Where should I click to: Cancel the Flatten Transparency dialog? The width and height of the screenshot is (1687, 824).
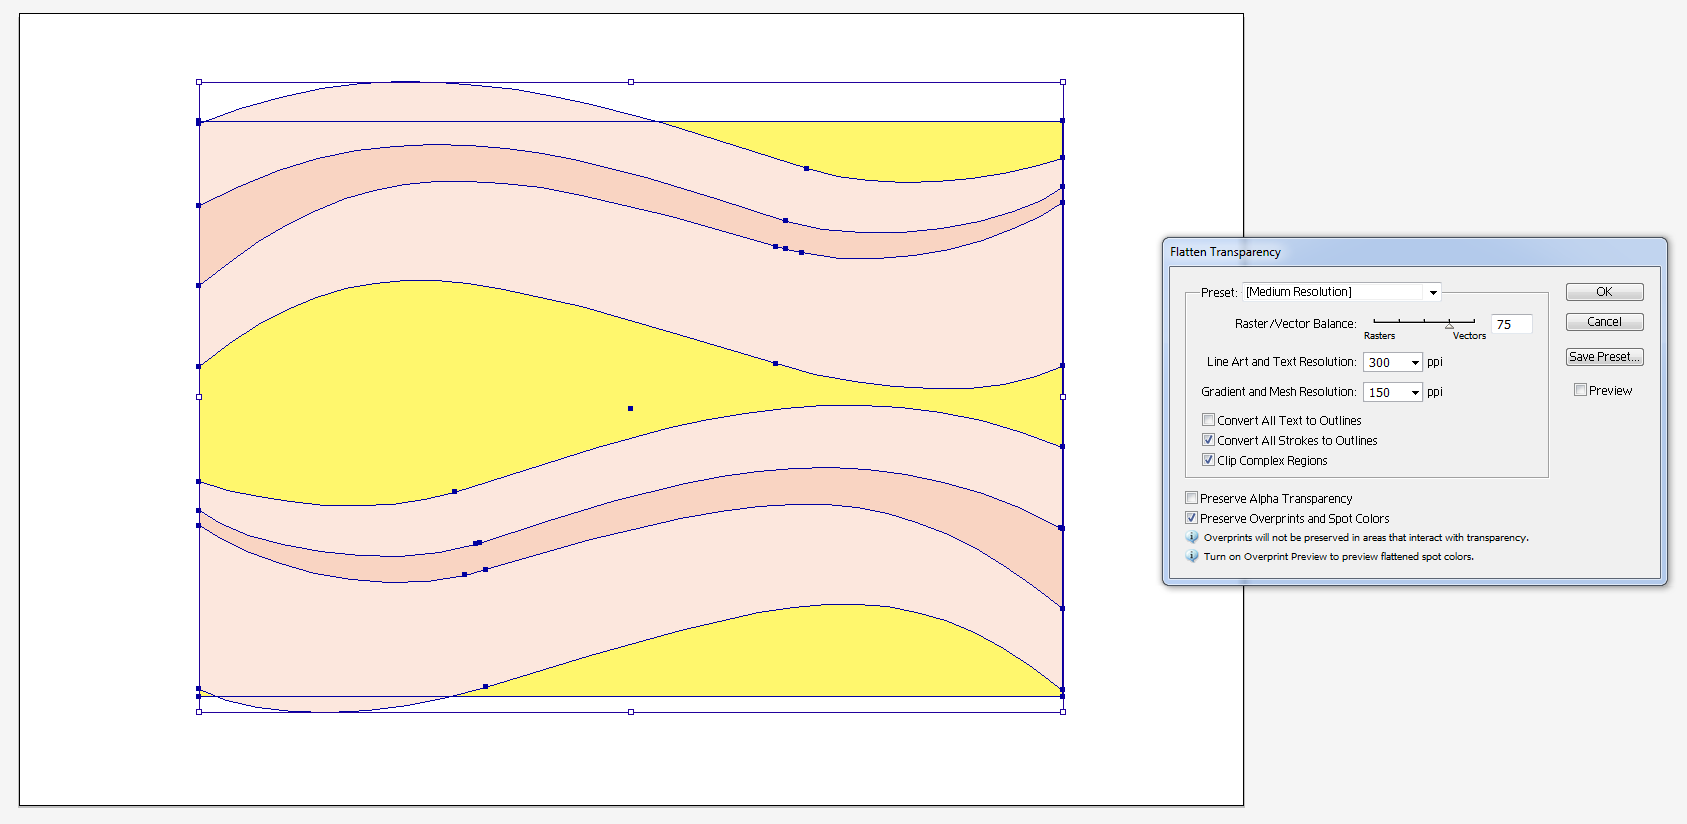pos(1604,322)
